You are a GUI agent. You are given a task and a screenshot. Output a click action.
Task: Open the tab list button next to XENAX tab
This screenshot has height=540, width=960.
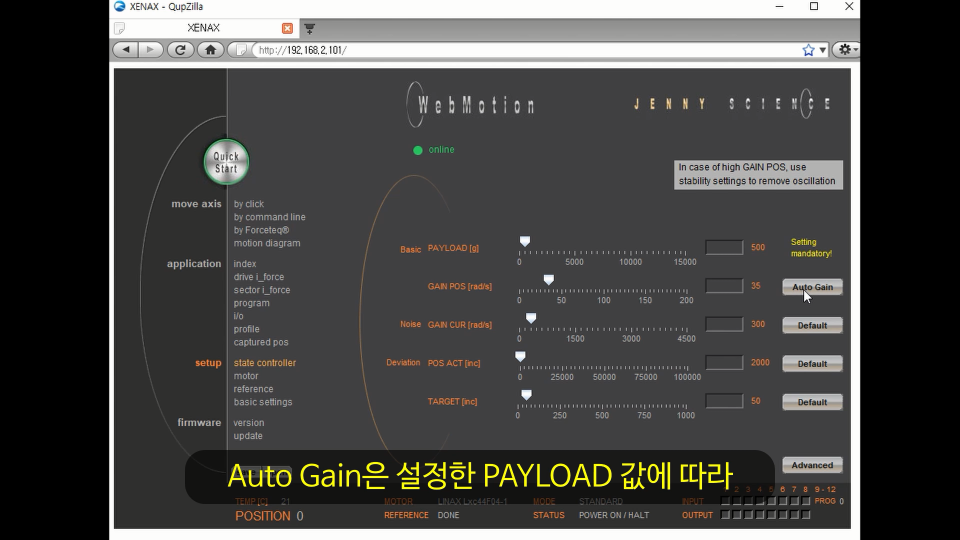point(310,28)
